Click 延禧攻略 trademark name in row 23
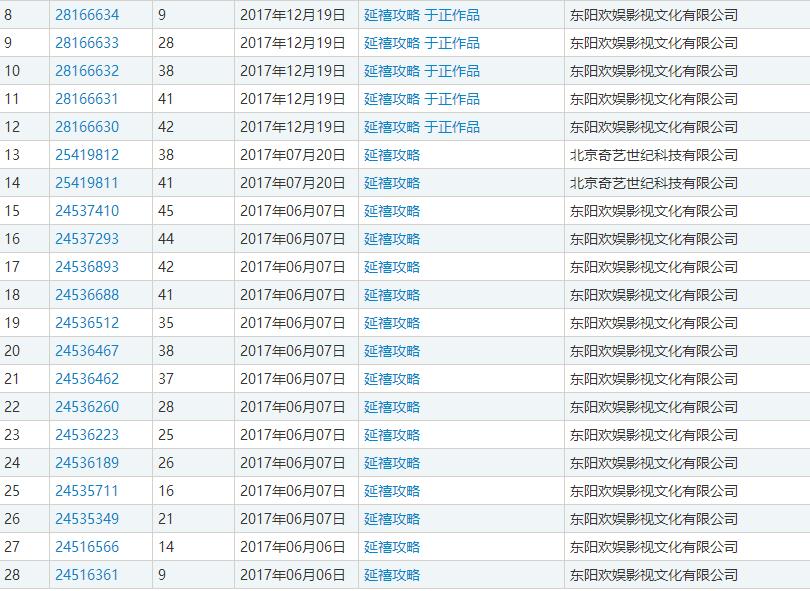The width and height of the screenshot is (810, 591). (x=392, y=435)
